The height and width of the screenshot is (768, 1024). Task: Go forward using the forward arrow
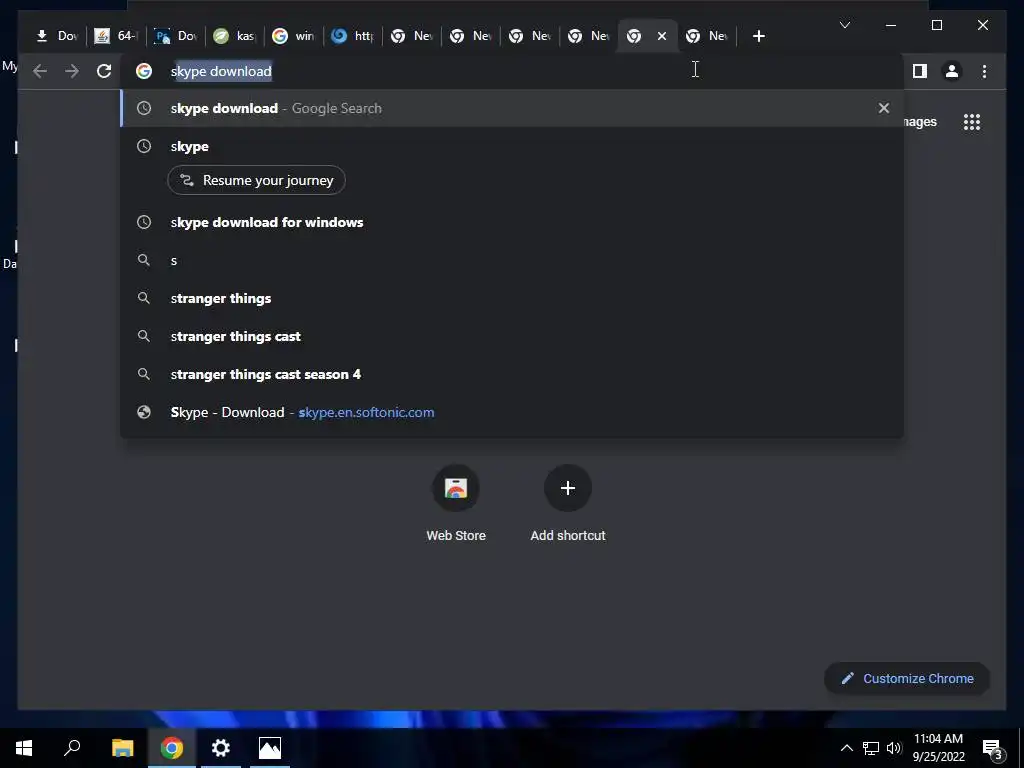72,71
